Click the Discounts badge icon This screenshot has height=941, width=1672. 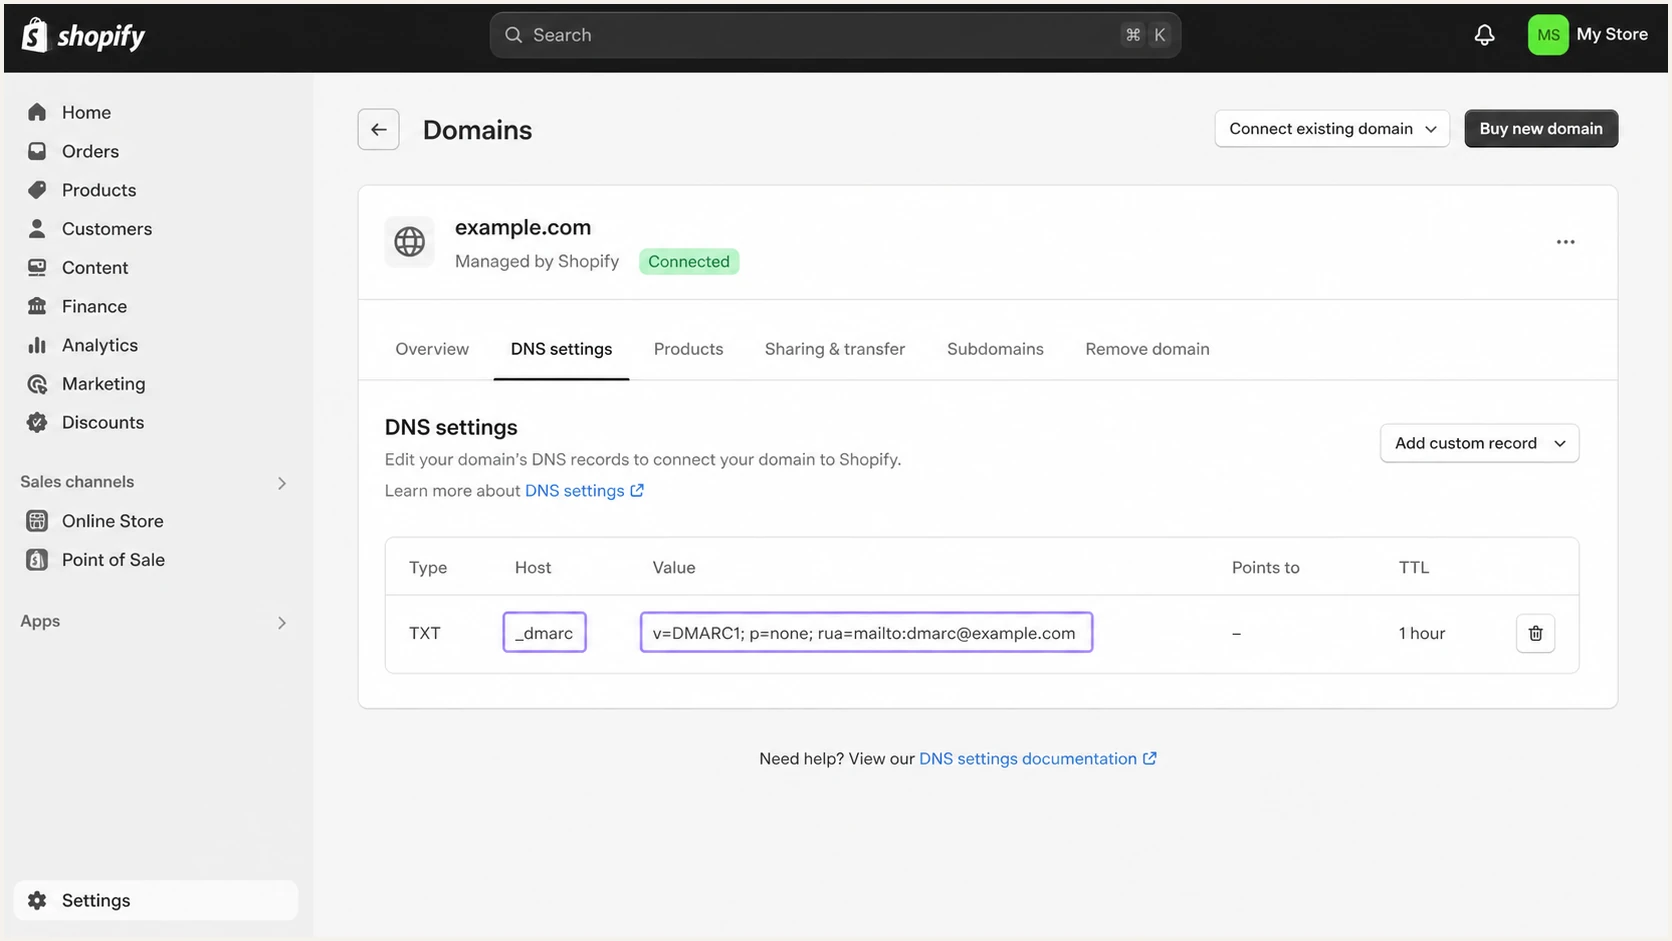[x=37, y=422]
